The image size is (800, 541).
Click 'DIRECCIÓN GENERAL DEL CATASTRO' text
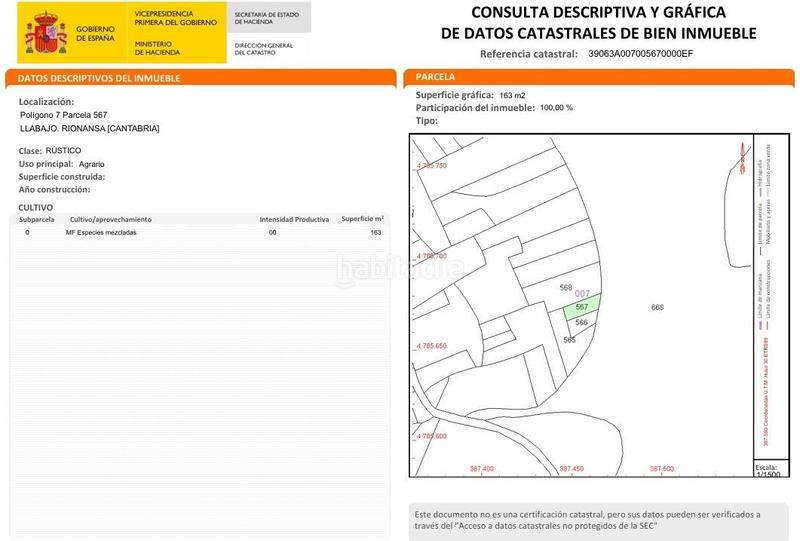click(264, 49)
